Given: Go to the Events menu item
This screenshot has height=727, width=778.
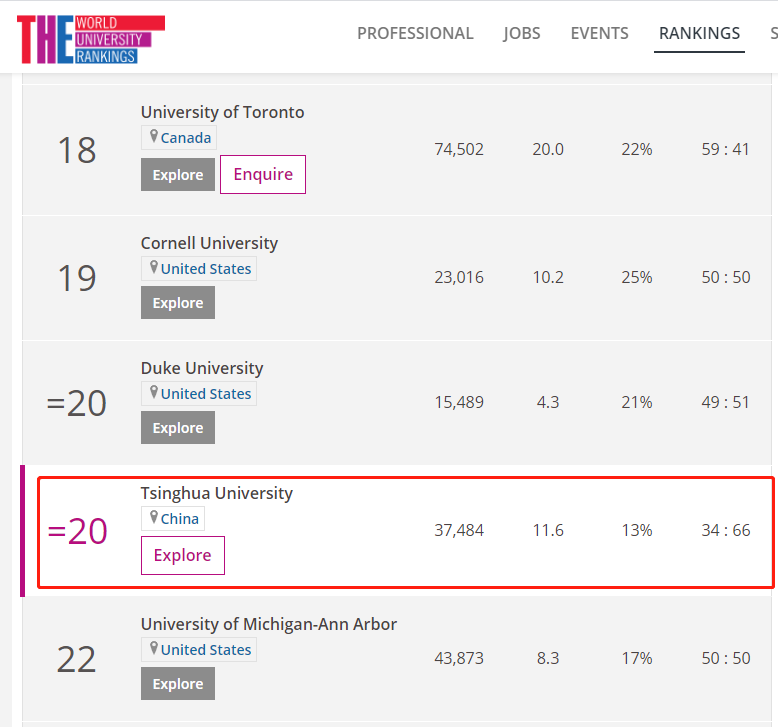Looking at the screenshot, I should tap(599, 33).
